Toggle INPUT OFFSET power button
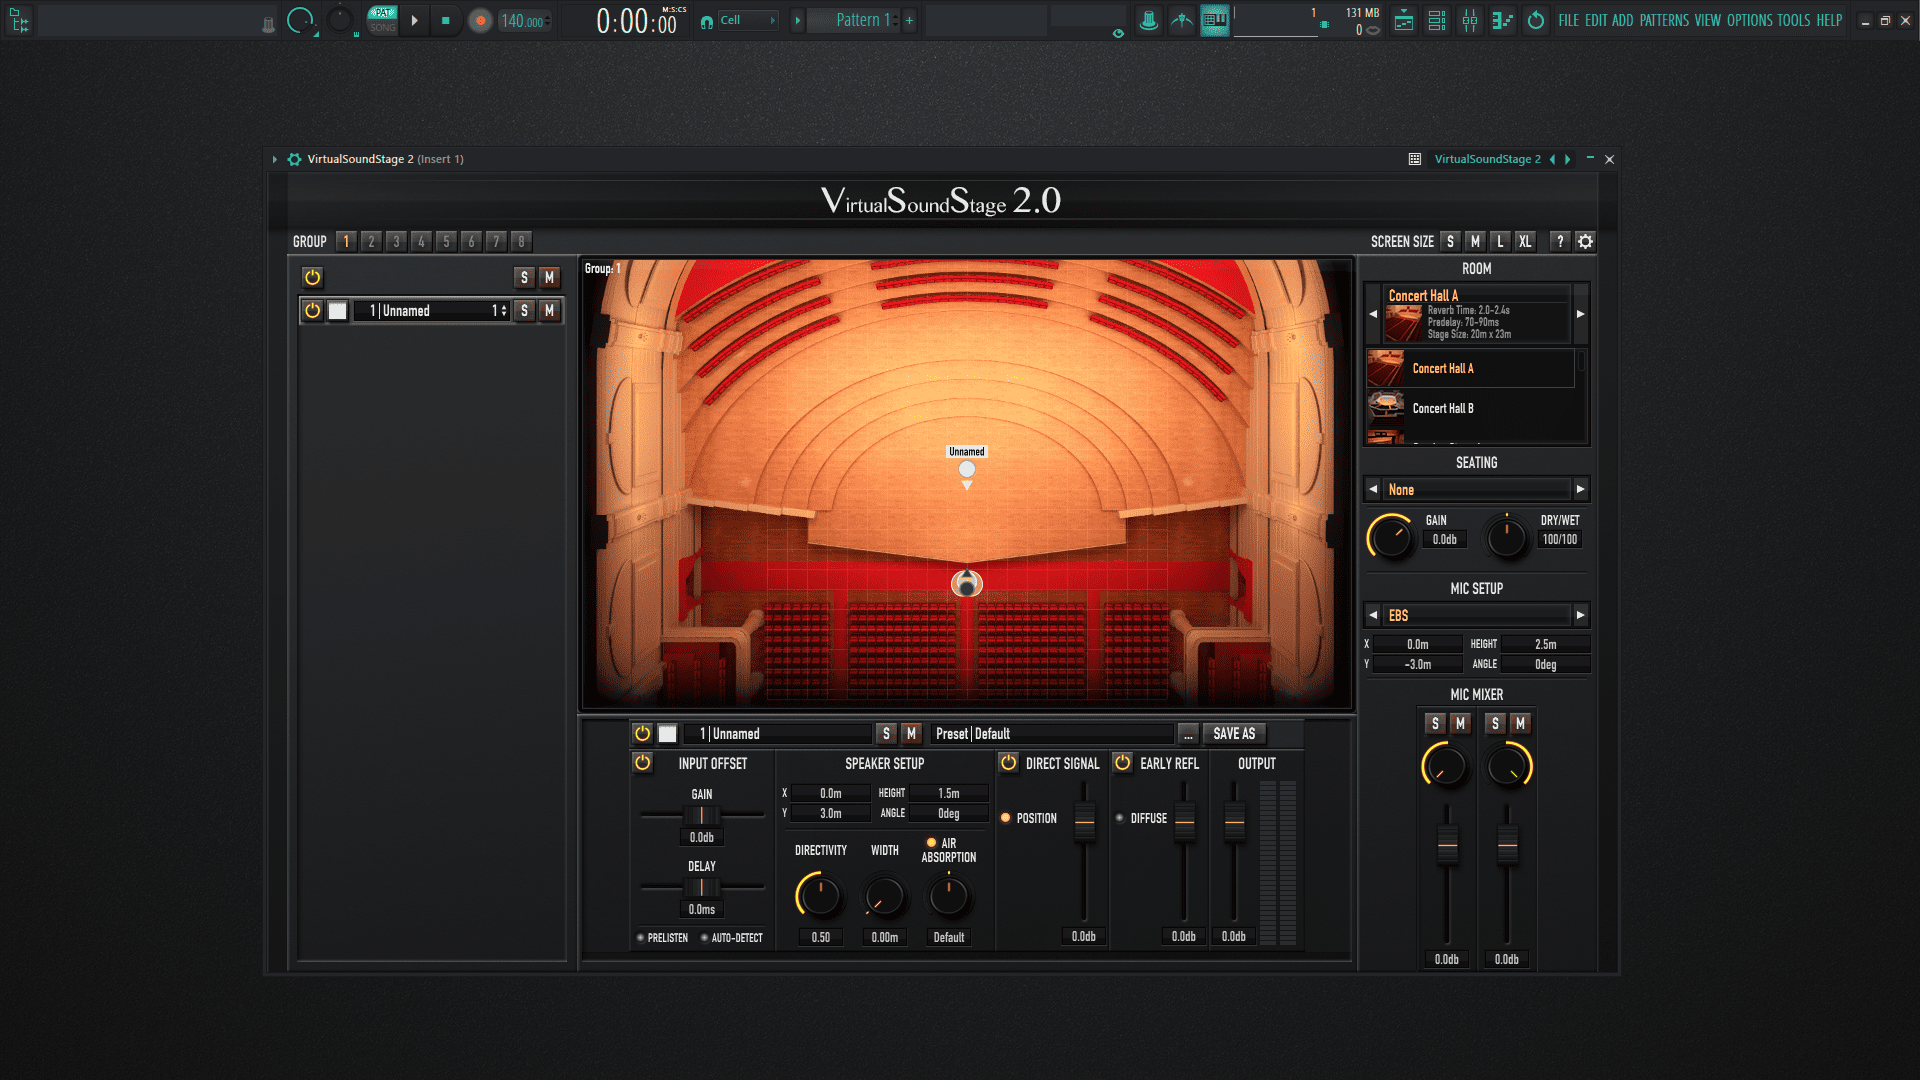 [x=642, y=763]
